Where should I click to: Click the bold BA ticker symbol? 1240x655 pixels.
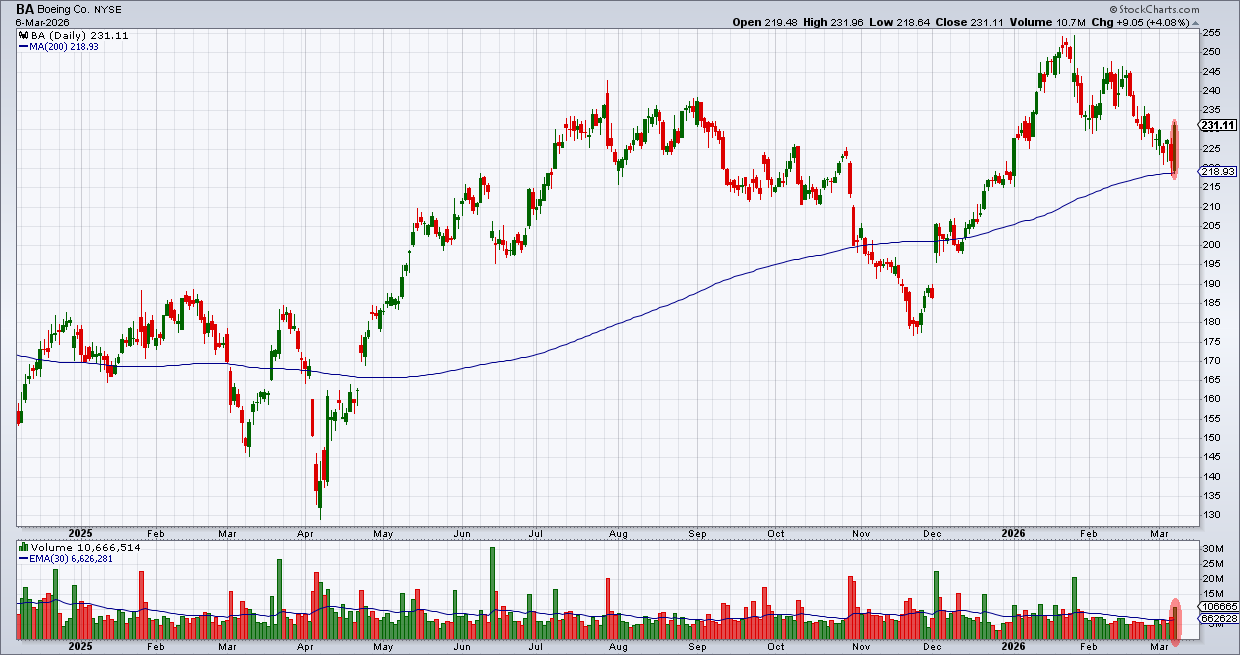pos(26,8)
